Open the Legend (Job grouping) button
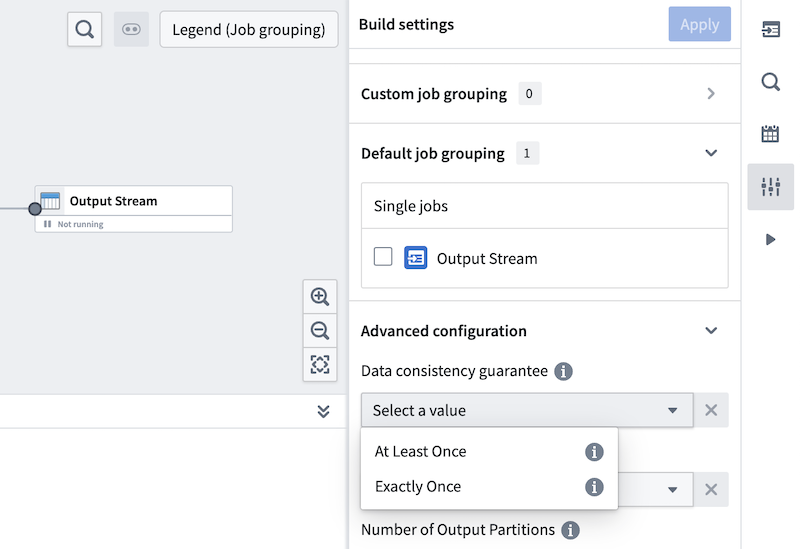 [x=249, y=29]
